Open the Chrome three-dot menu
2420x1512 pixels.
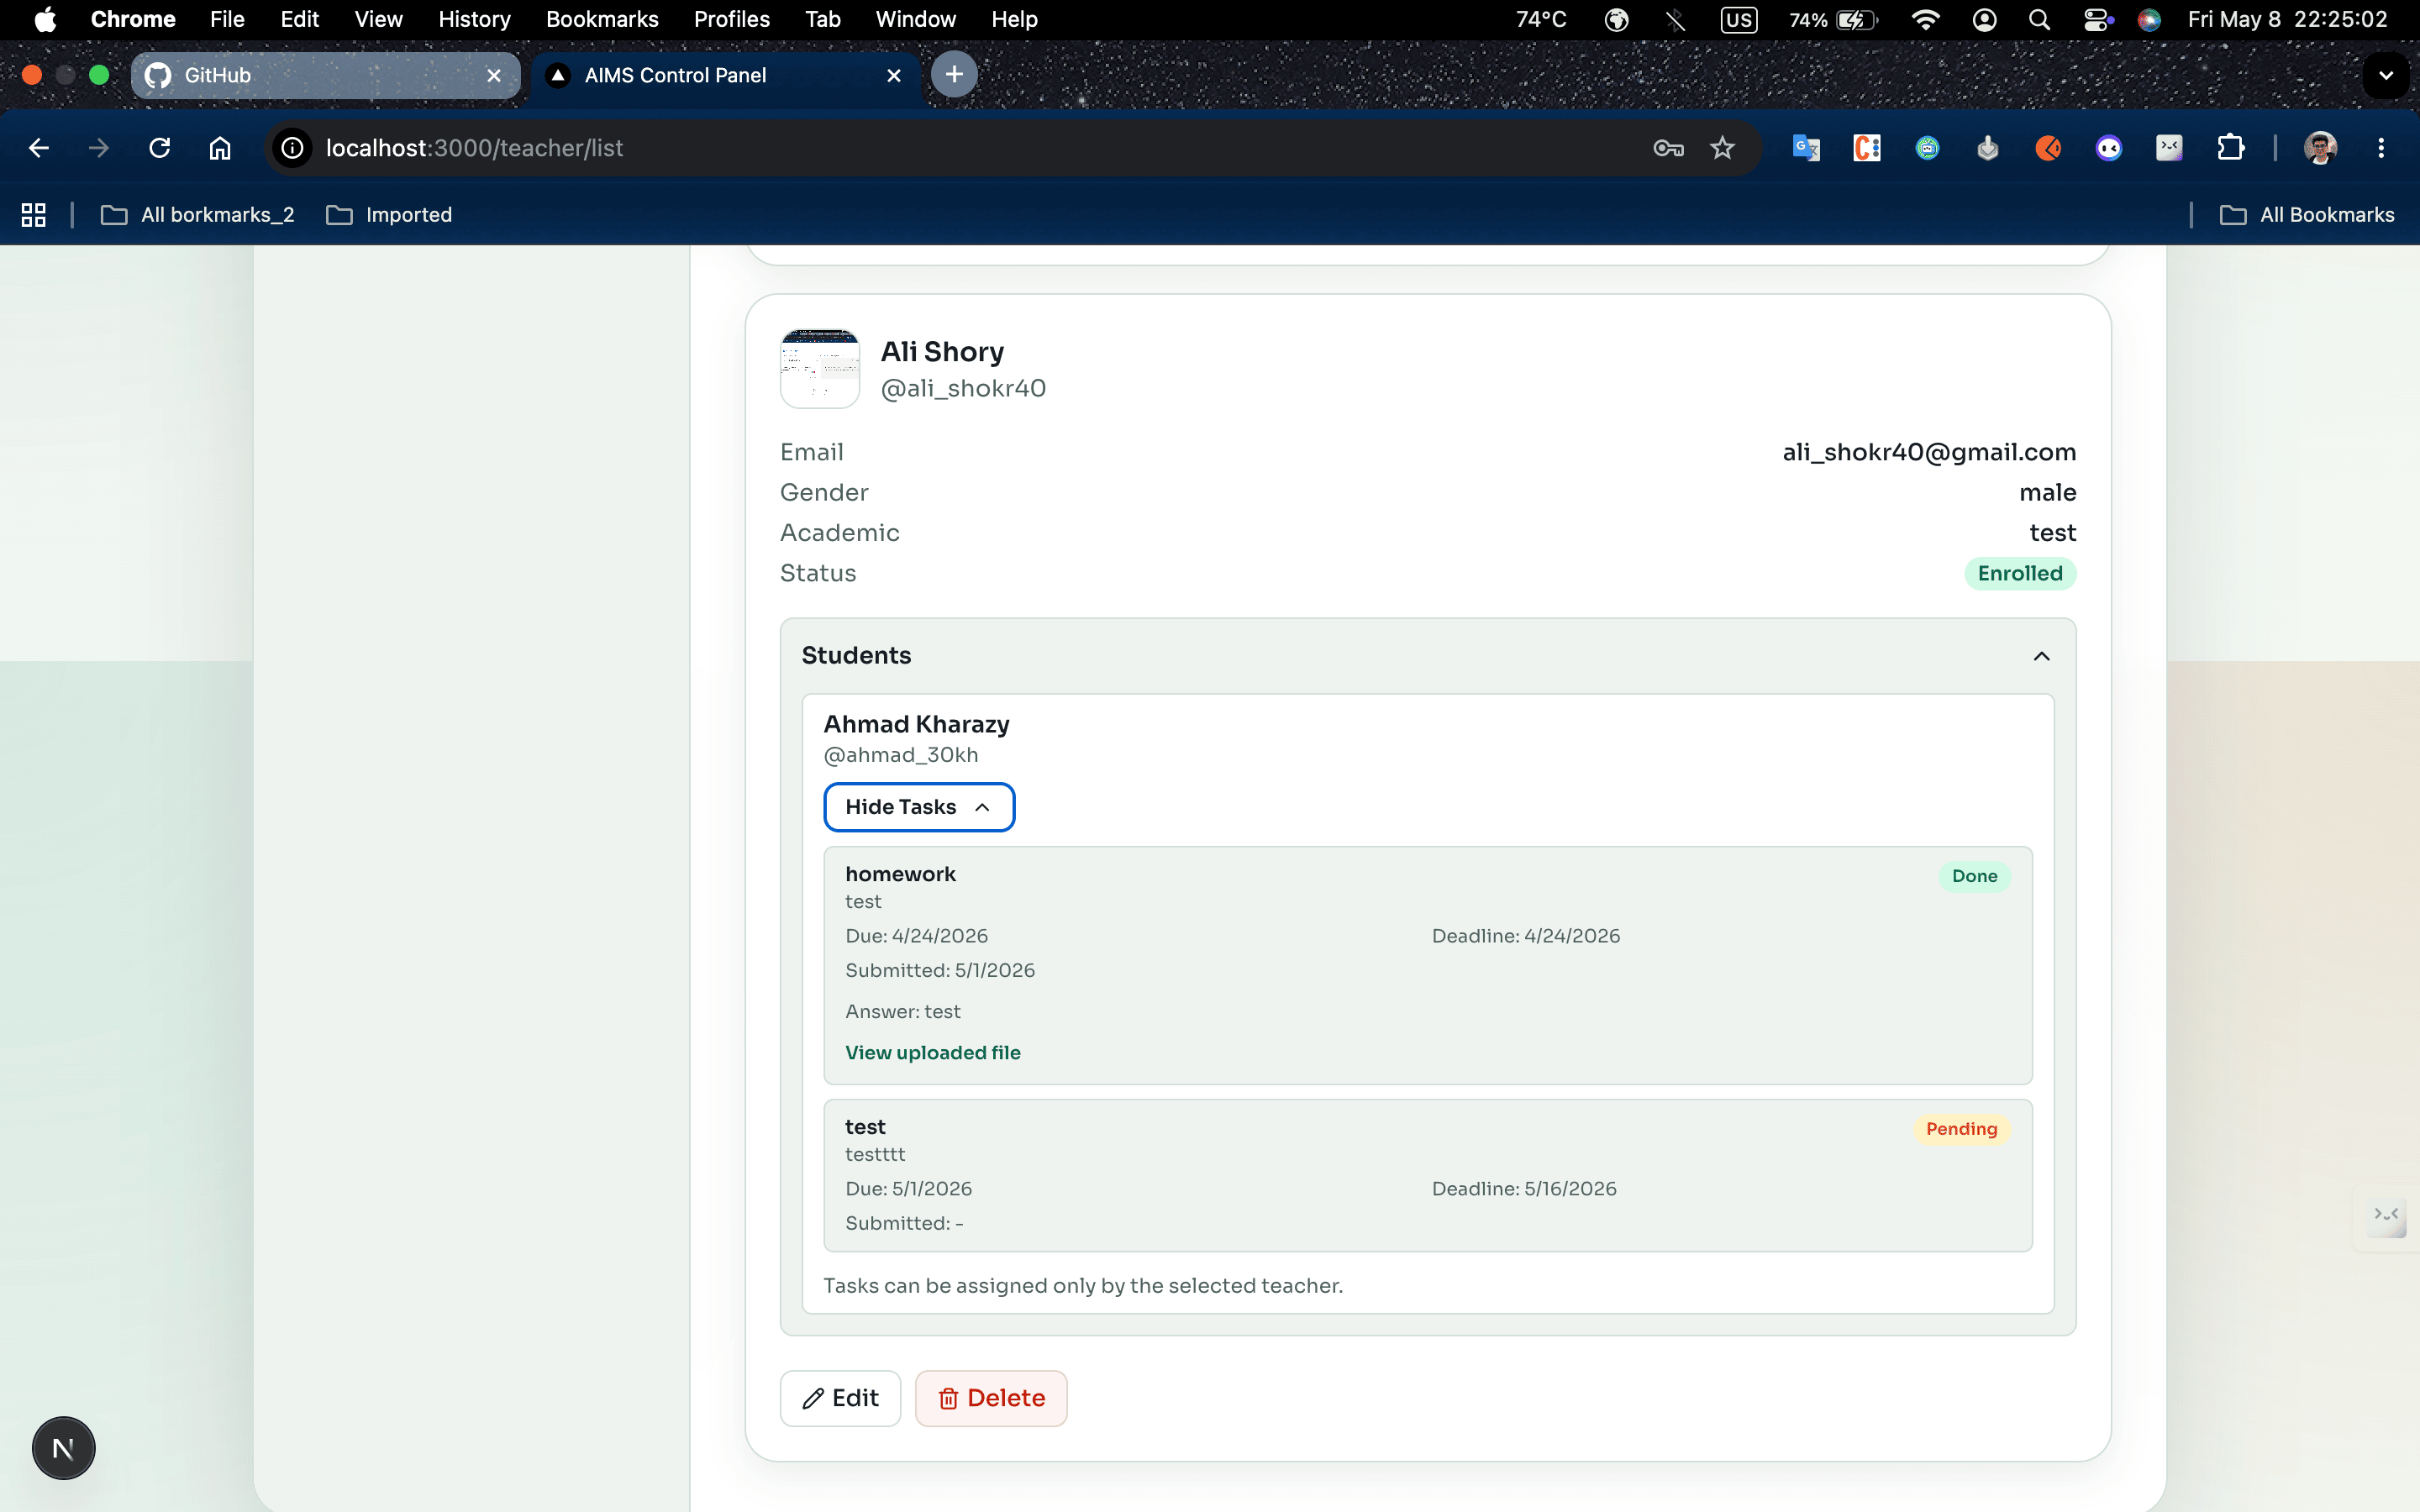tap(2381, 148)
